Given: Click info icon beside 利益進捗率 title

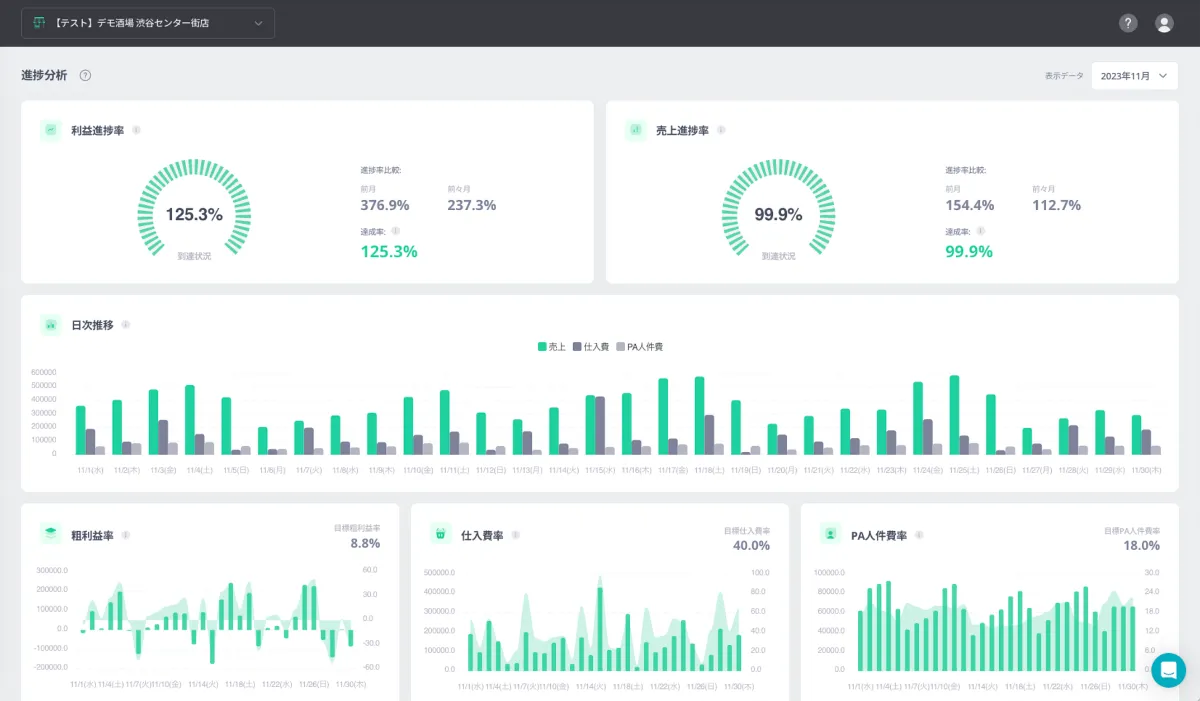Looking at the screenshot, I should click(136, 130).
